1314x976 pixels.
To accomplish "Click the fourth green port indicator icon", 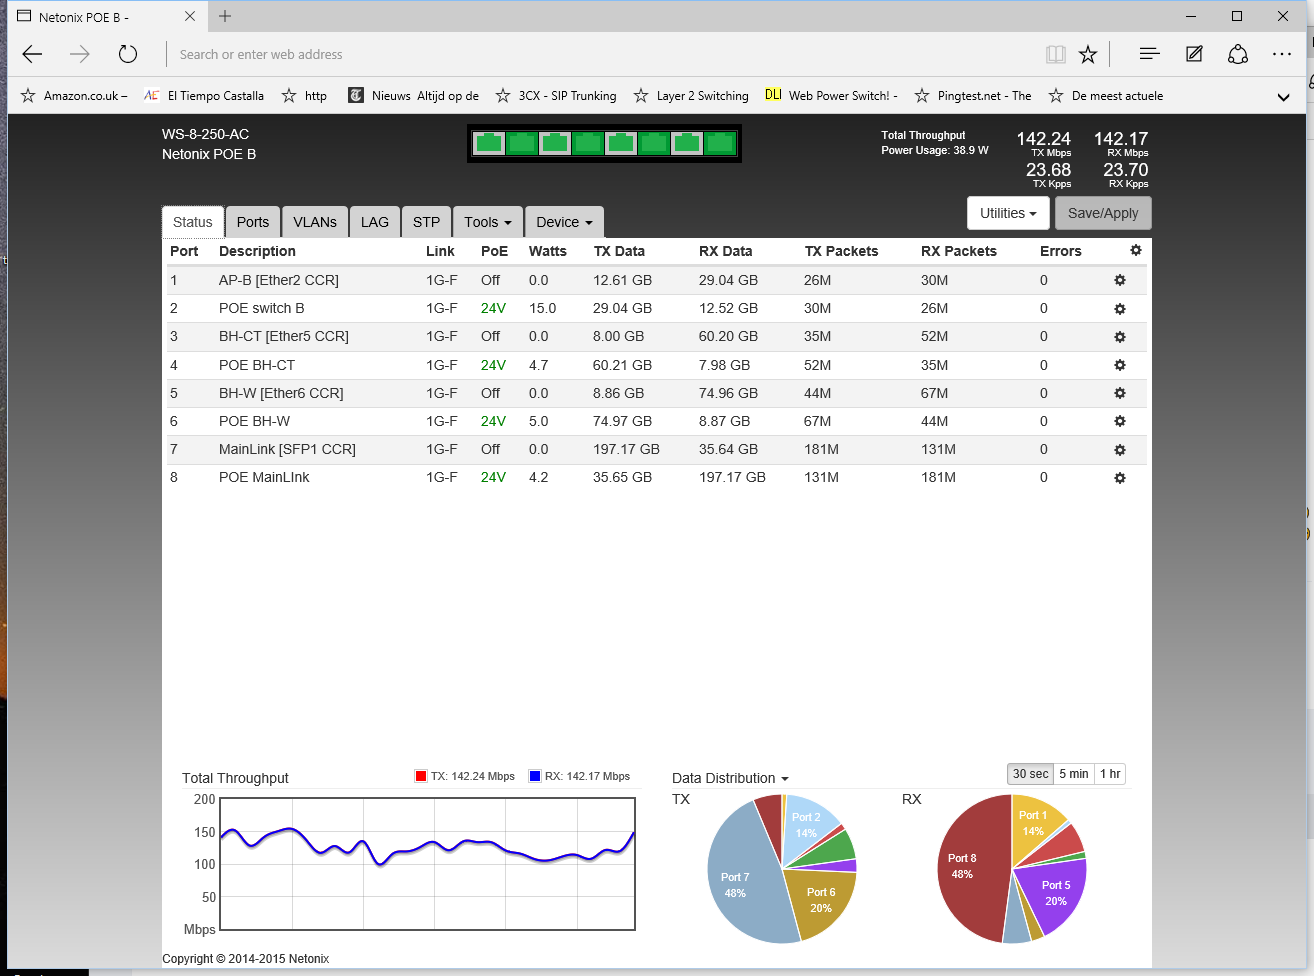I will 588,143.
